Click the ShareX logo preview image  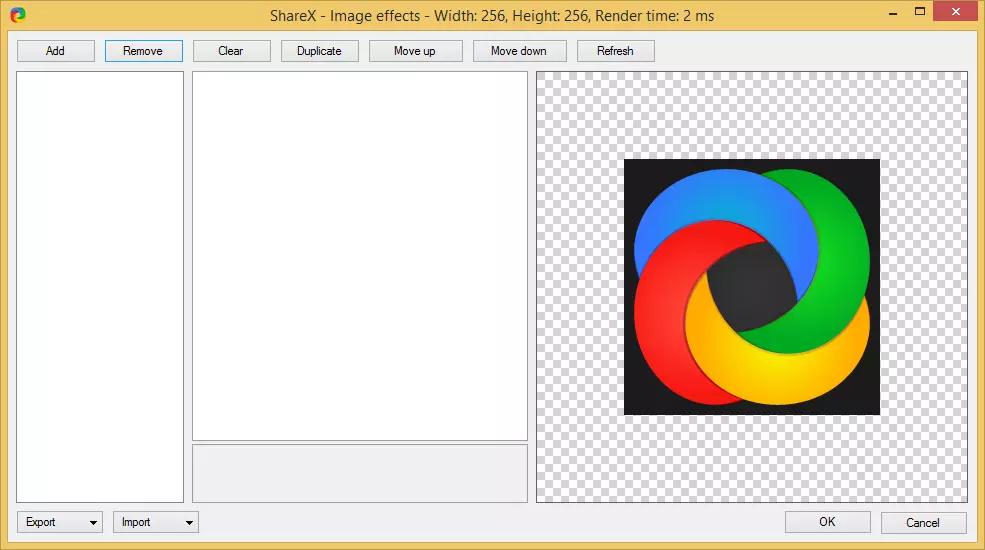[x=751, y=287]
